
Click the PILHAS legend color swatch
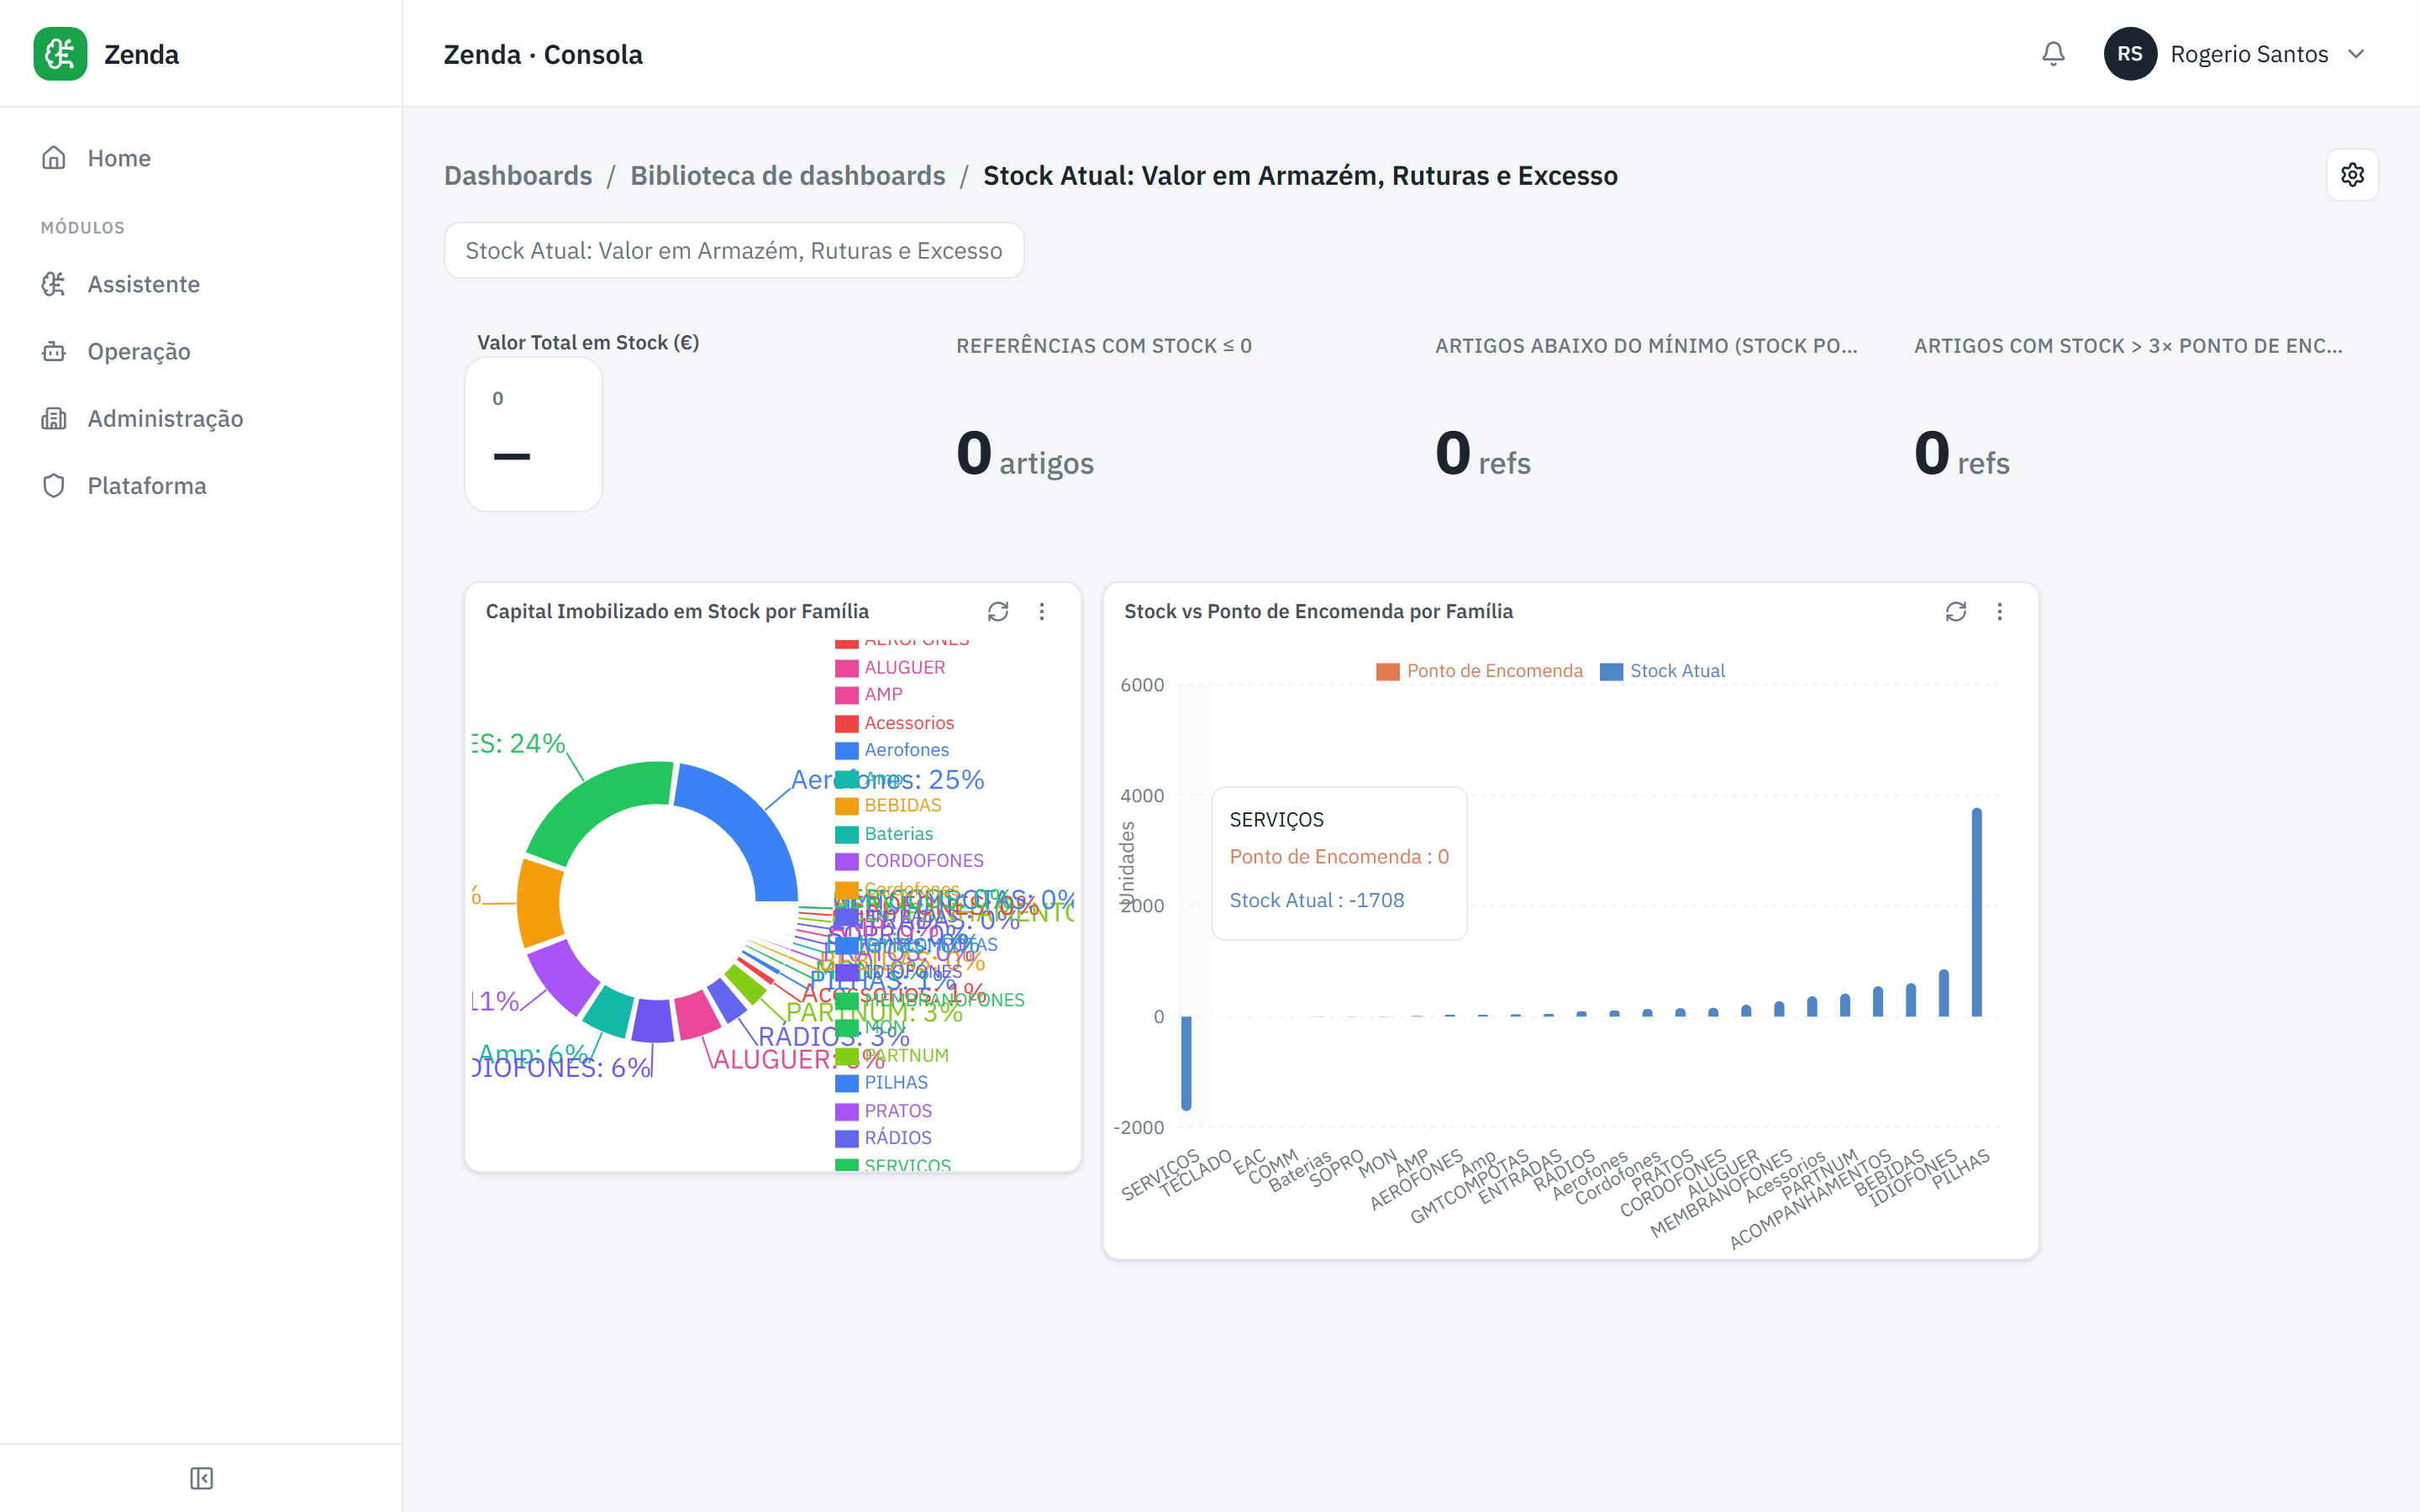point(847,1083)
